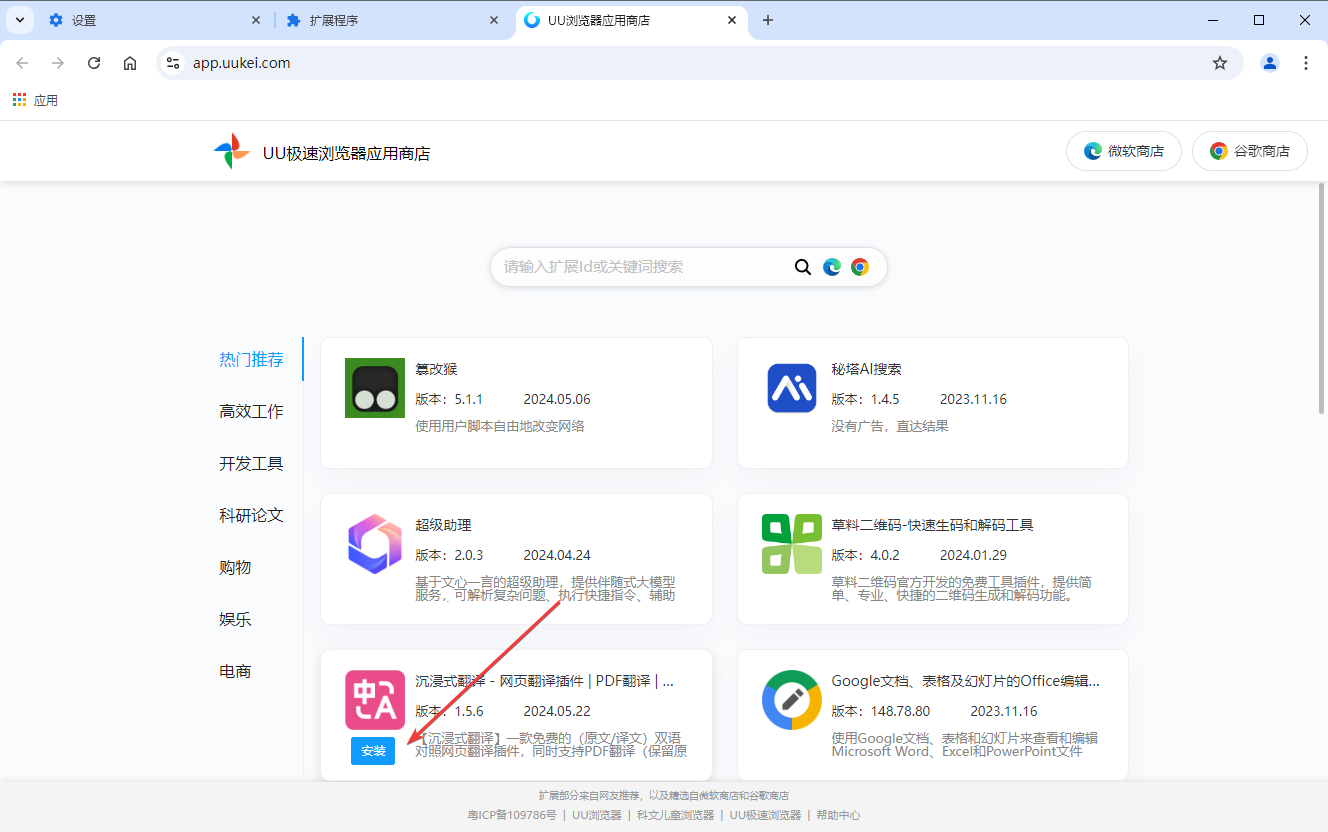Screen dimensions: 1328x832
Task: Click the Edge icon in the search bar
Action: [832, 267]
